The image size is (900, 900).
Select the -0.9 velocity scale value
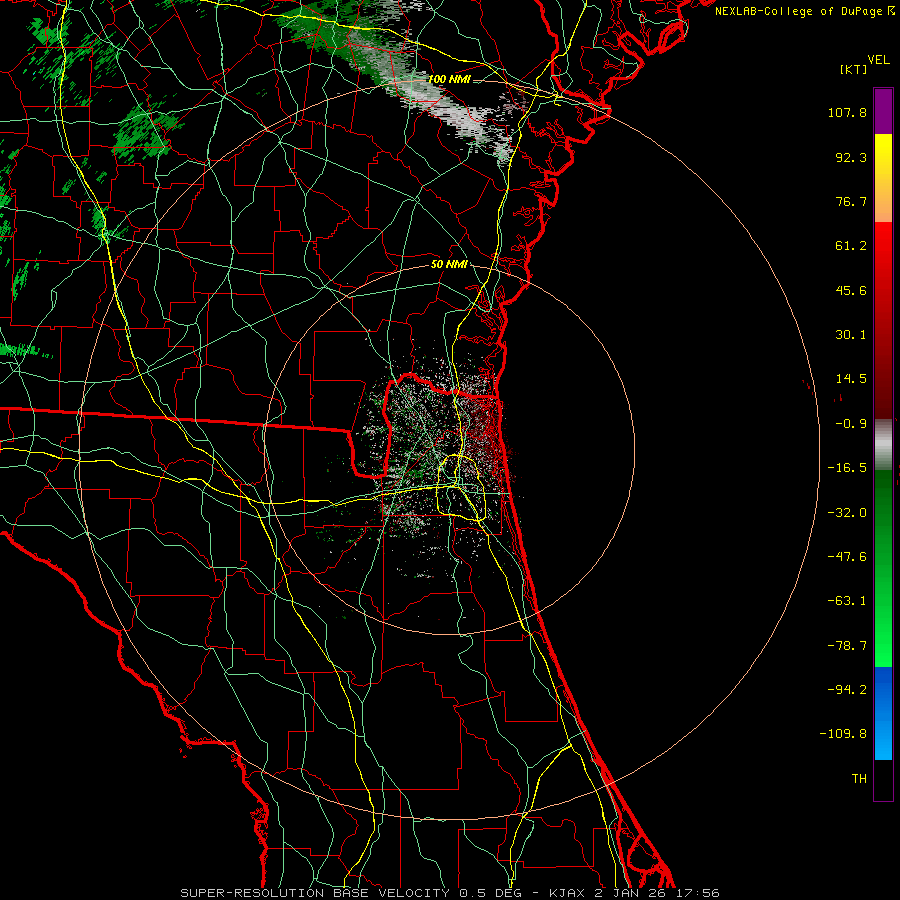(x=851, y=424)
